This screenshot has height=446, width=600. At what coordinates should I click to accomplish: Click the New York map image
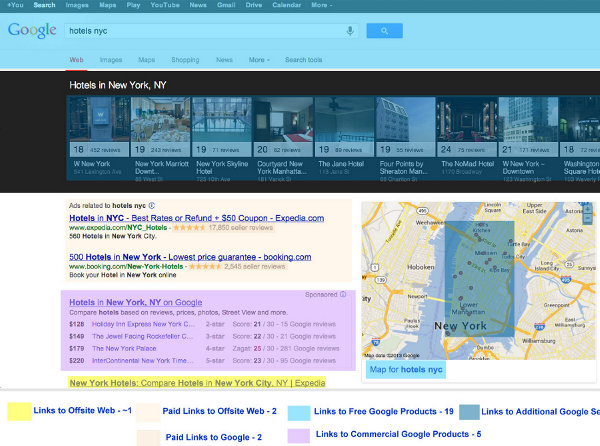pos(479,280)
